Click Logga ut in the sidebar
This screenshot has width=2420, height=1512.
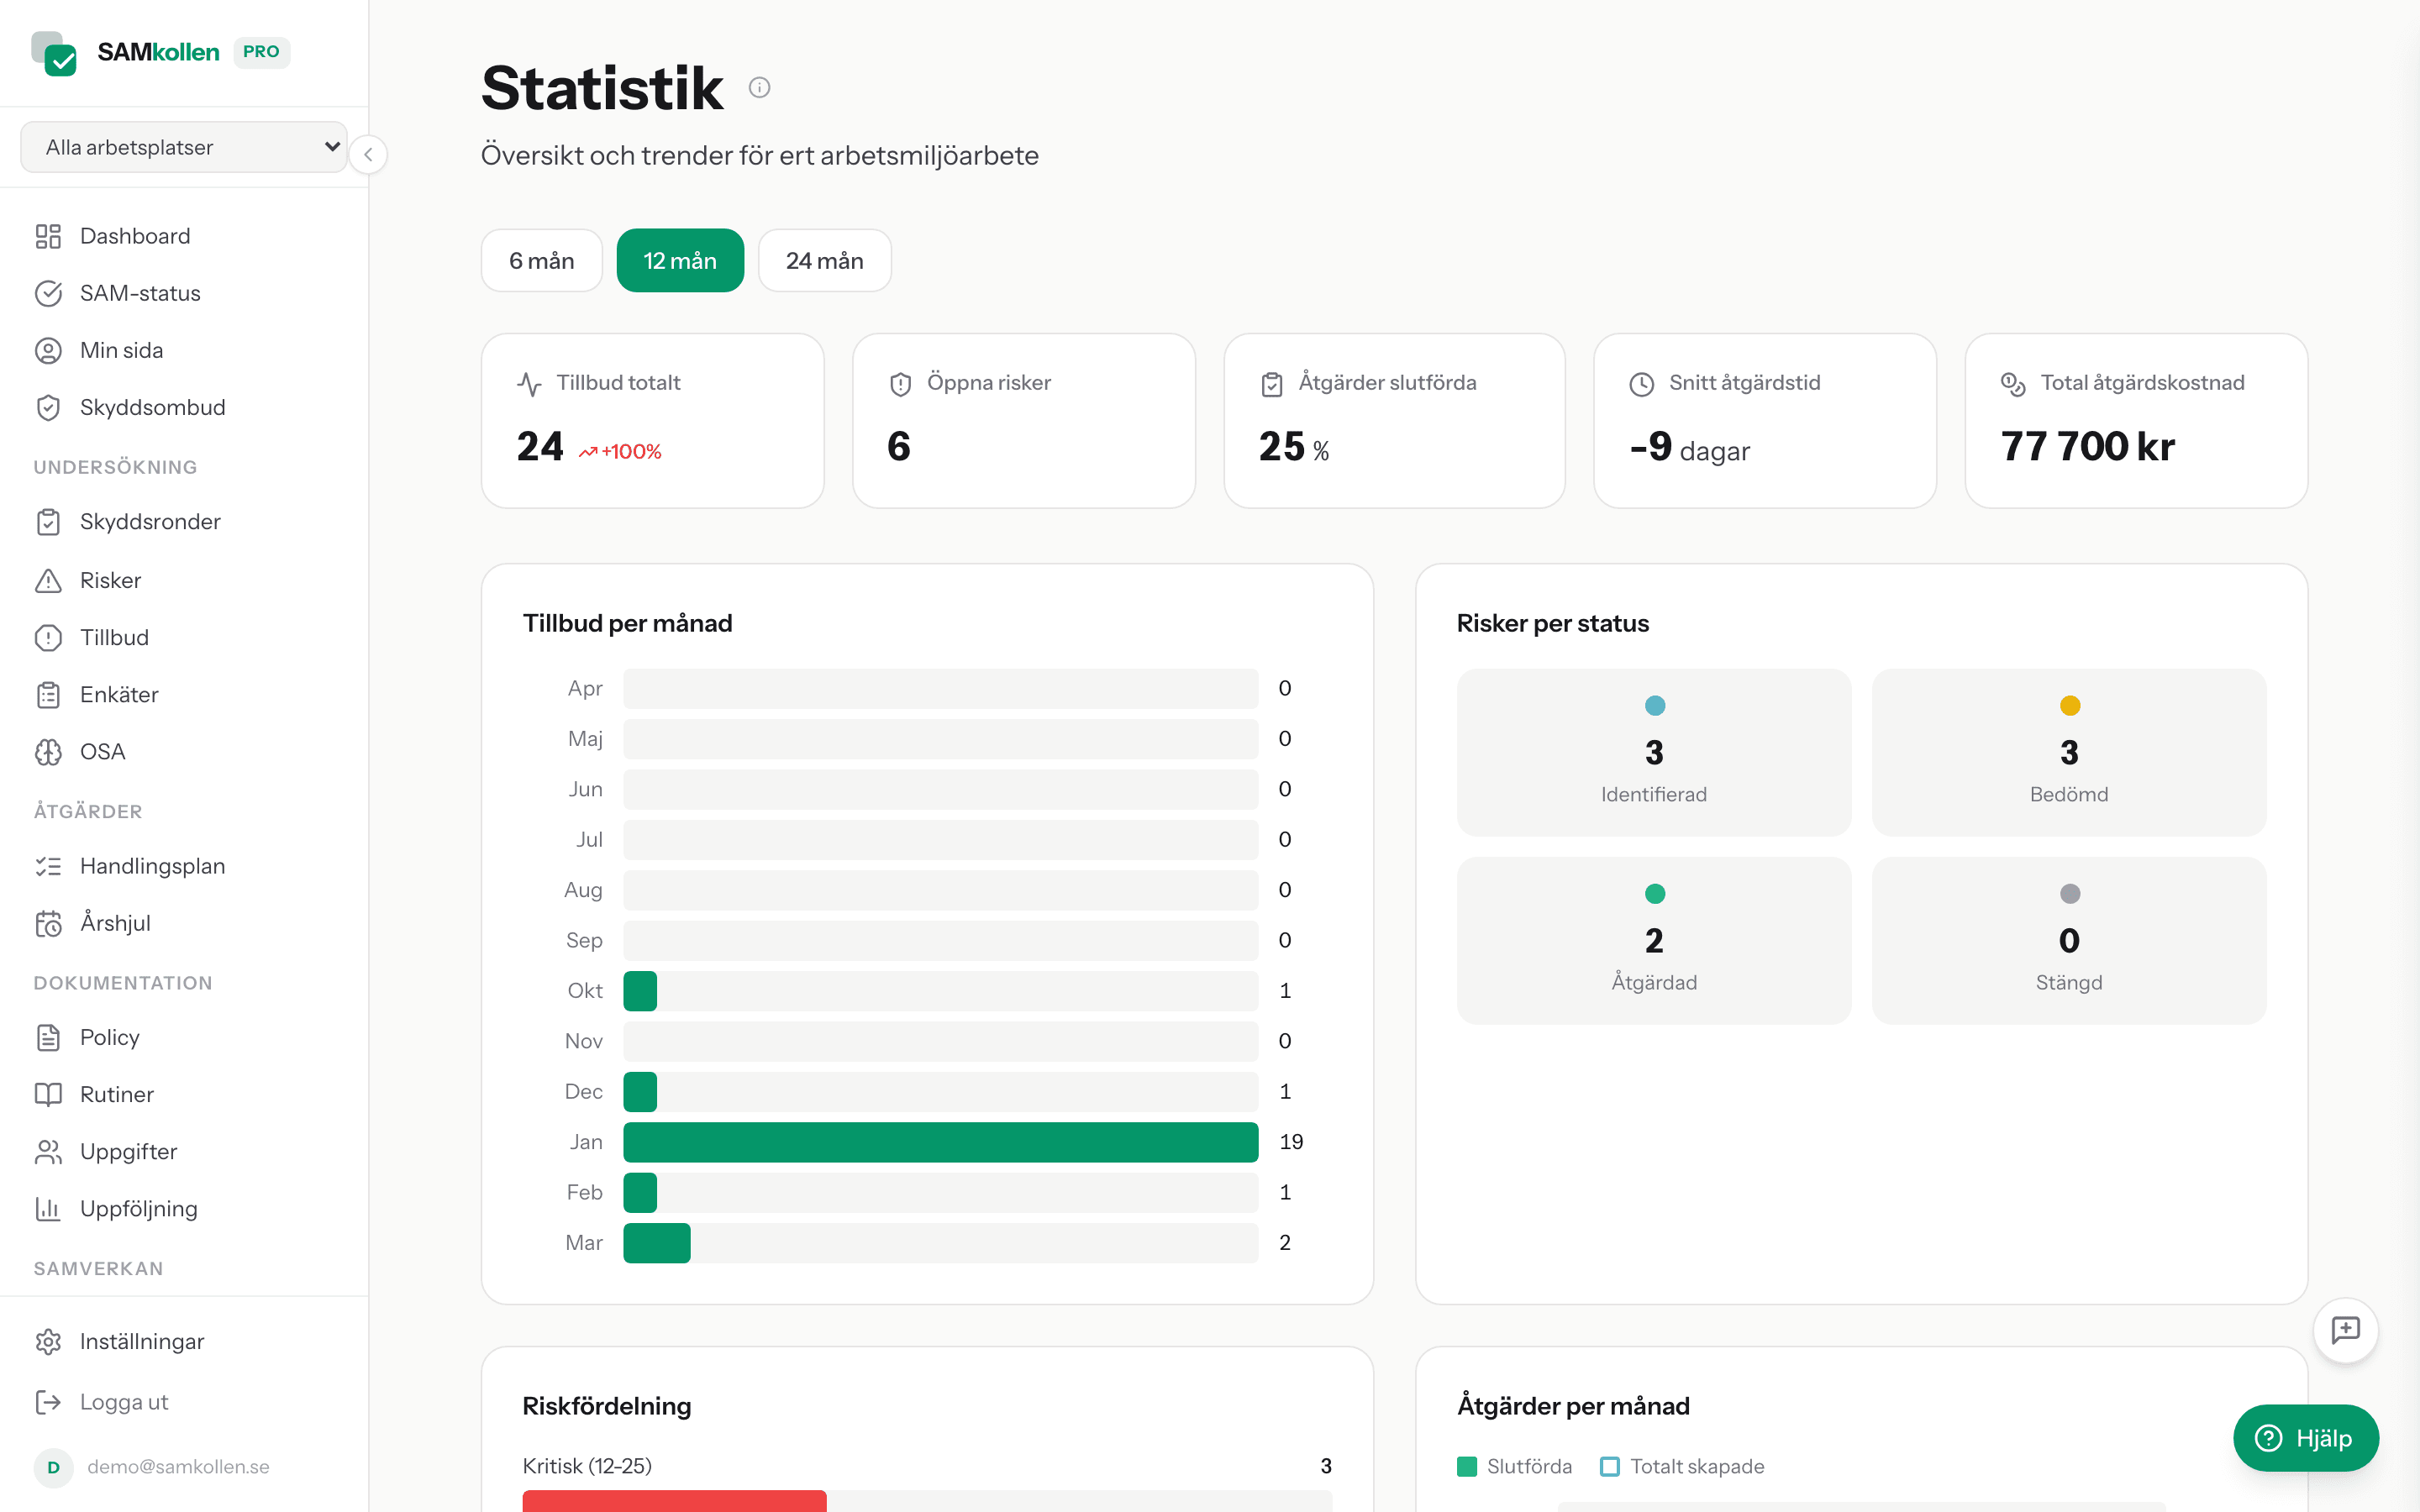click(124, 1402)
